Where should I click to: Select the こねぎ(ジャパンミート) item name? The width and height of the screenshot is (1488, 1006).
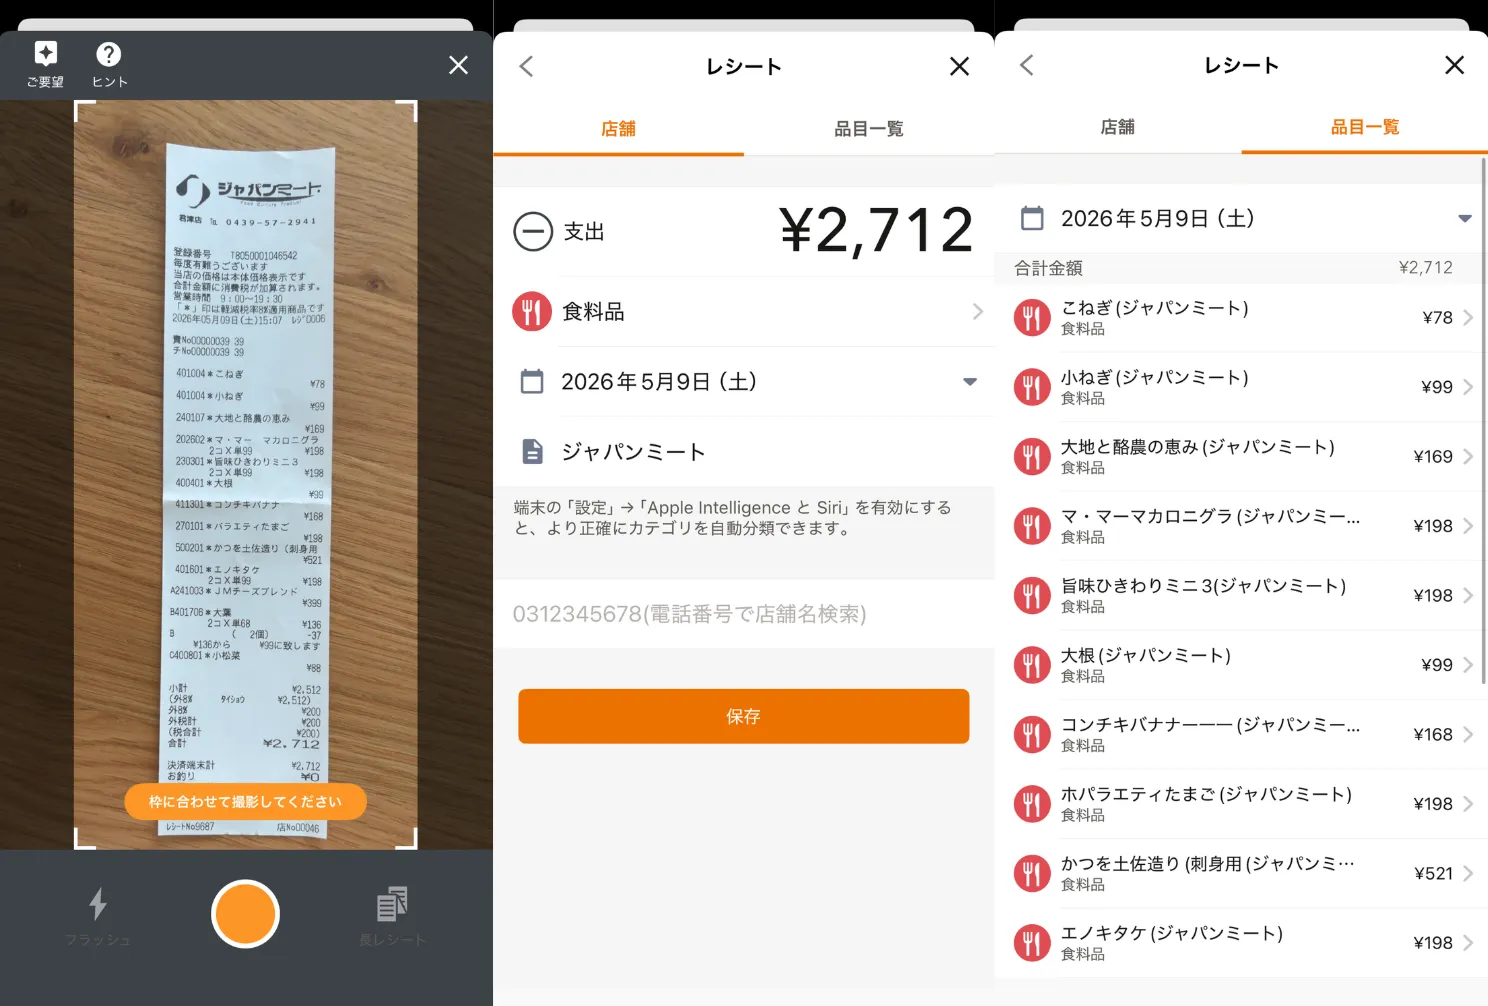1155,308
